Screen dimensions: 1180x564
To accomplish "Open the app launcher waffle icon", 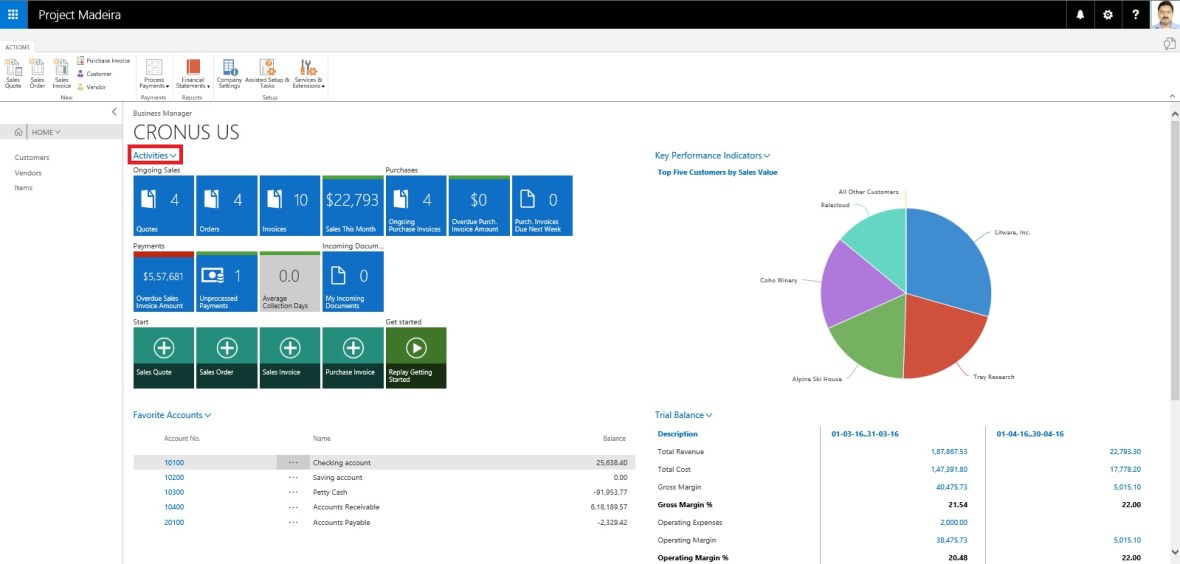I will [13, 14].
